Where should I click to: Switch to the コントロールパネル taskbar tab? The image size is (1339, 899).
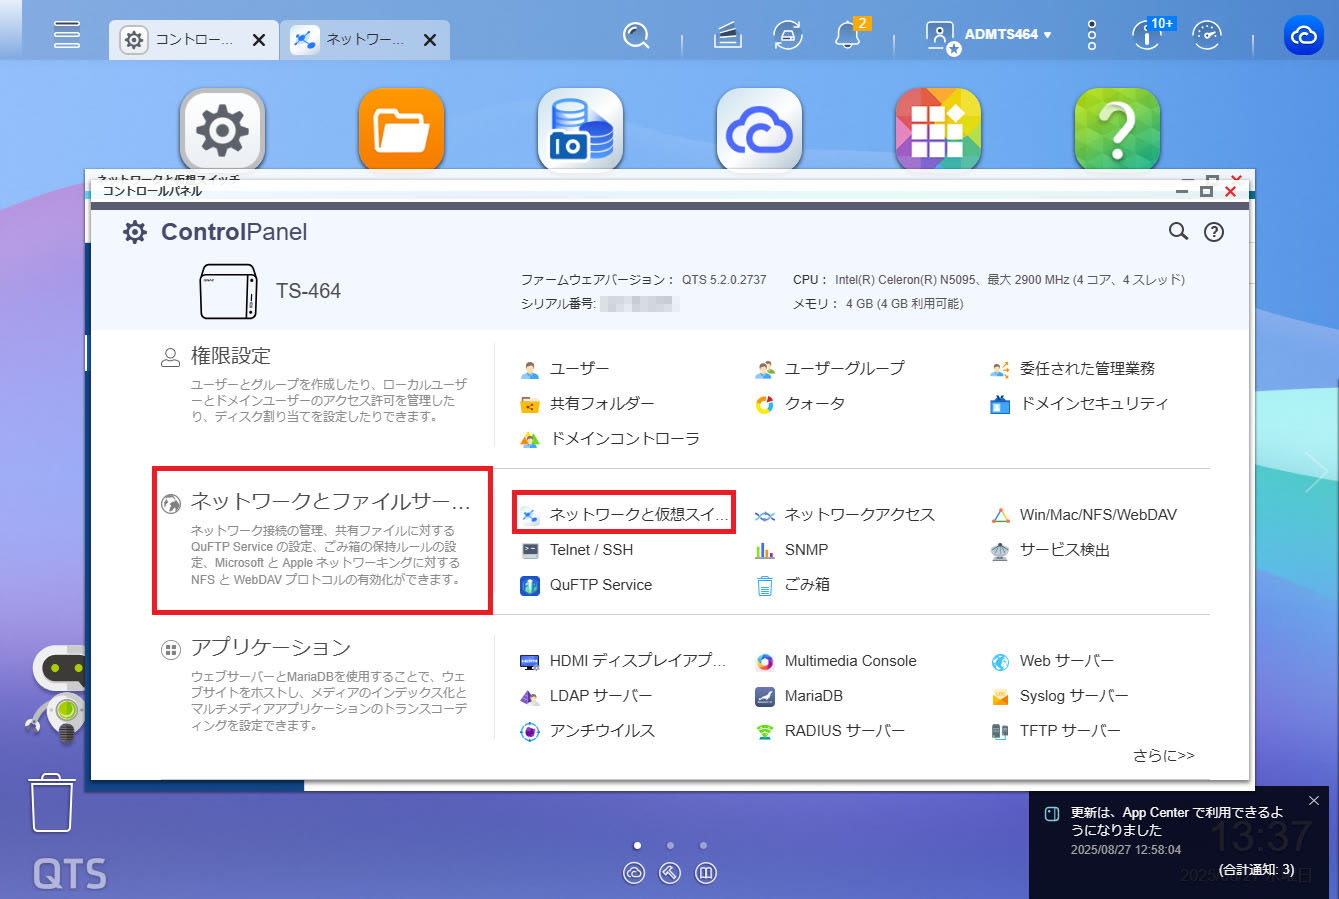(181, 40)
